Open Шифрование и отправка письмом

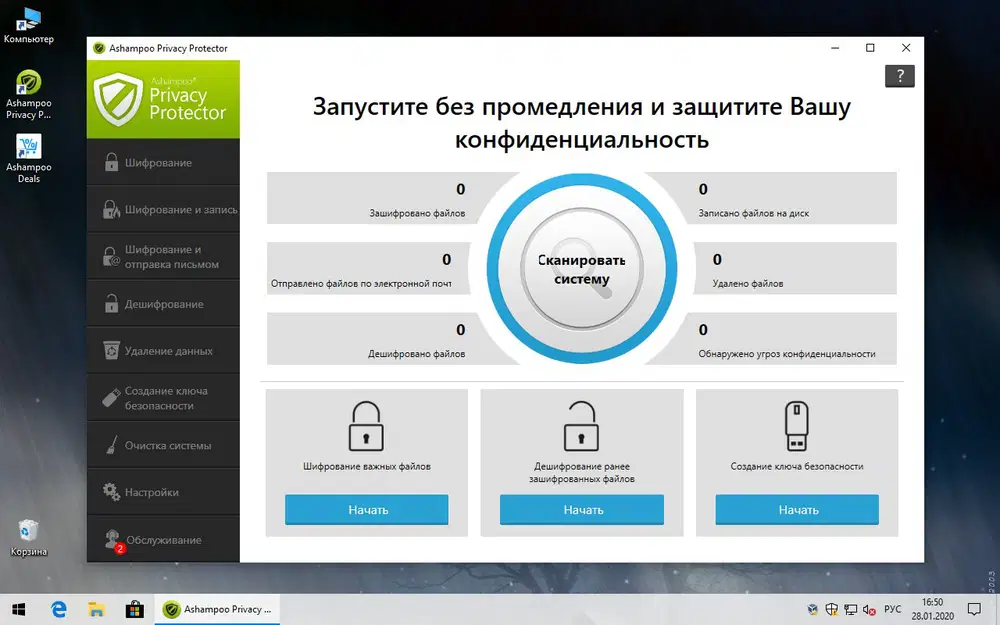pos(163,255)
